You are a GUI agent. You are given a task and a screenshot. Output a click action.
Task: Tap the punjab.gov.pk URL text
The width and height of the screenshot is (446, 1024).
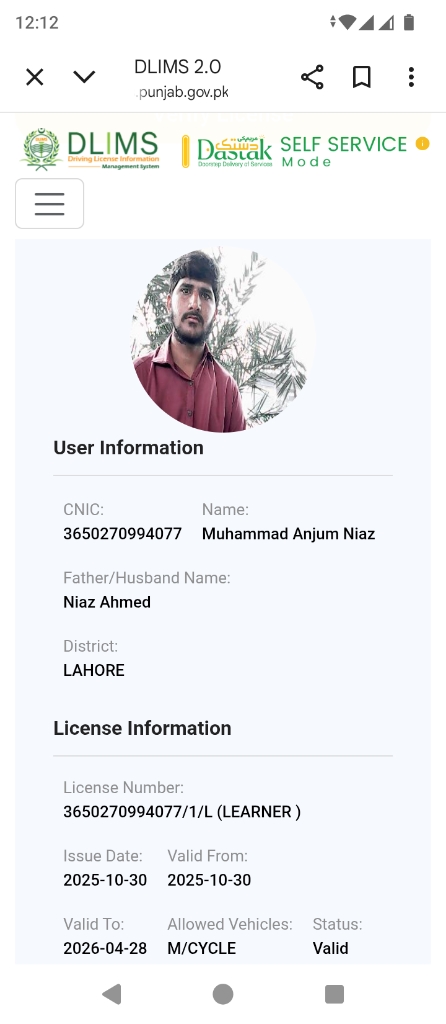pos(182,92)
